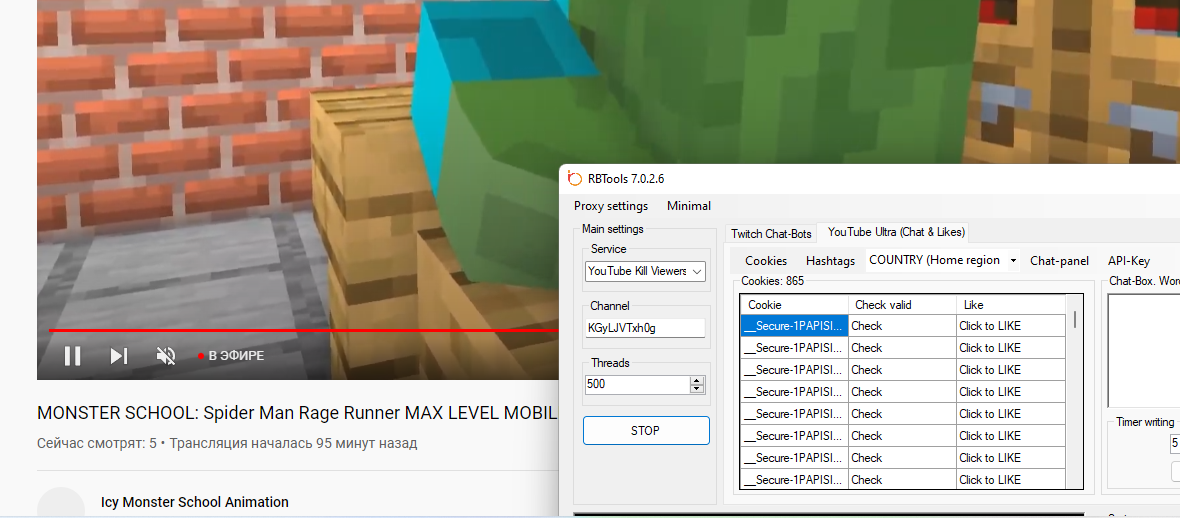The image size is (1180, 518).
Task: Open the Service dropdown YouTube Kill Viewers
Action: point(645,271)
